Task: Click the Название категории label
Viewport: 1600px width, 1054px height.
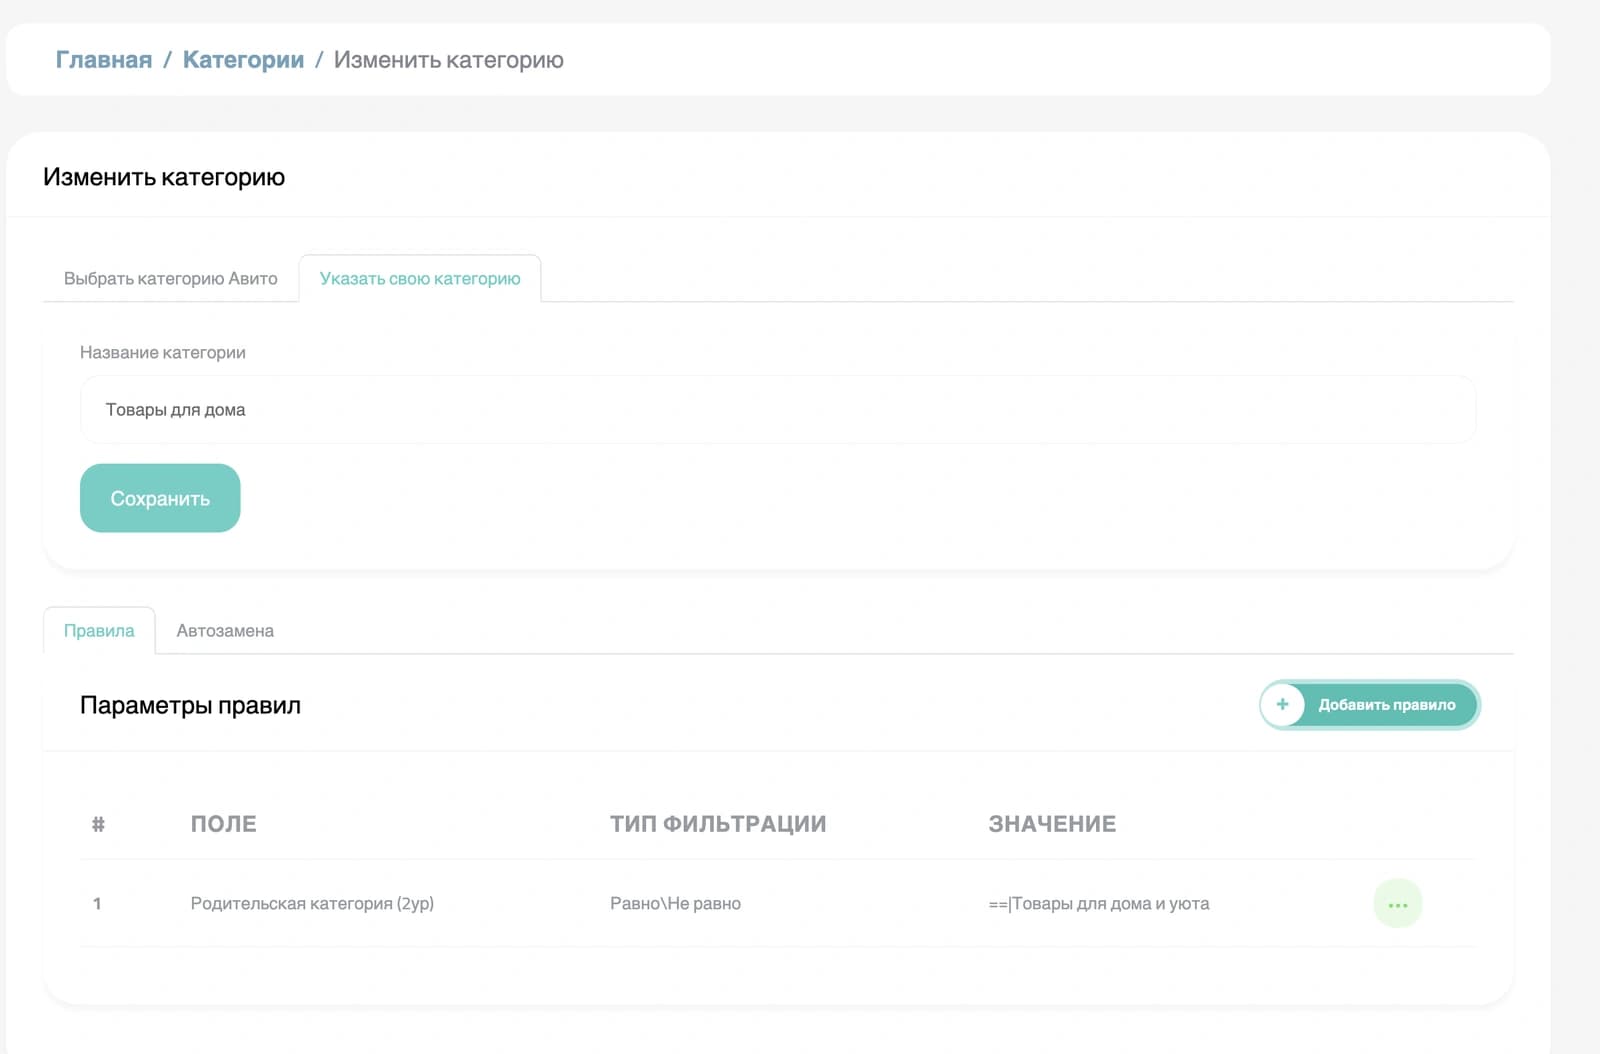Action: click(163, 352)
